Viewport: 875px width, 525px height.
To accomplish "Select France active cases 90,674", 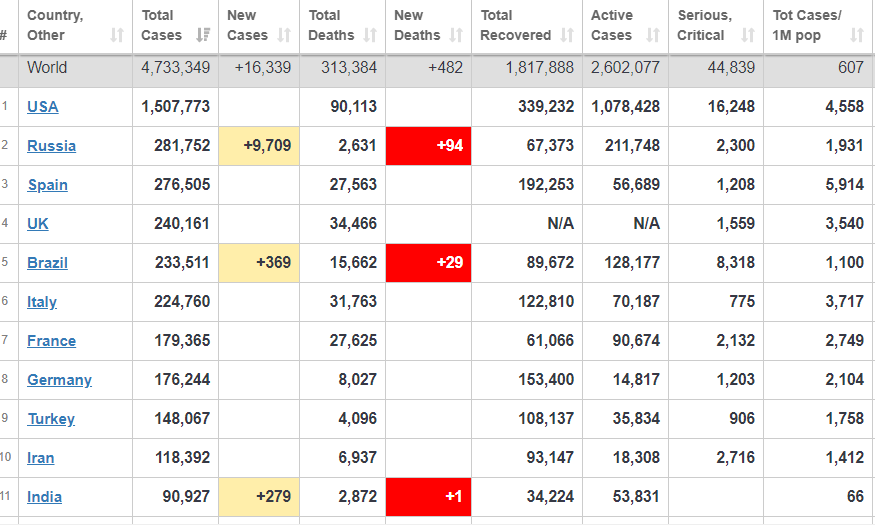I will pyautogui.click(x=636, y=341).
